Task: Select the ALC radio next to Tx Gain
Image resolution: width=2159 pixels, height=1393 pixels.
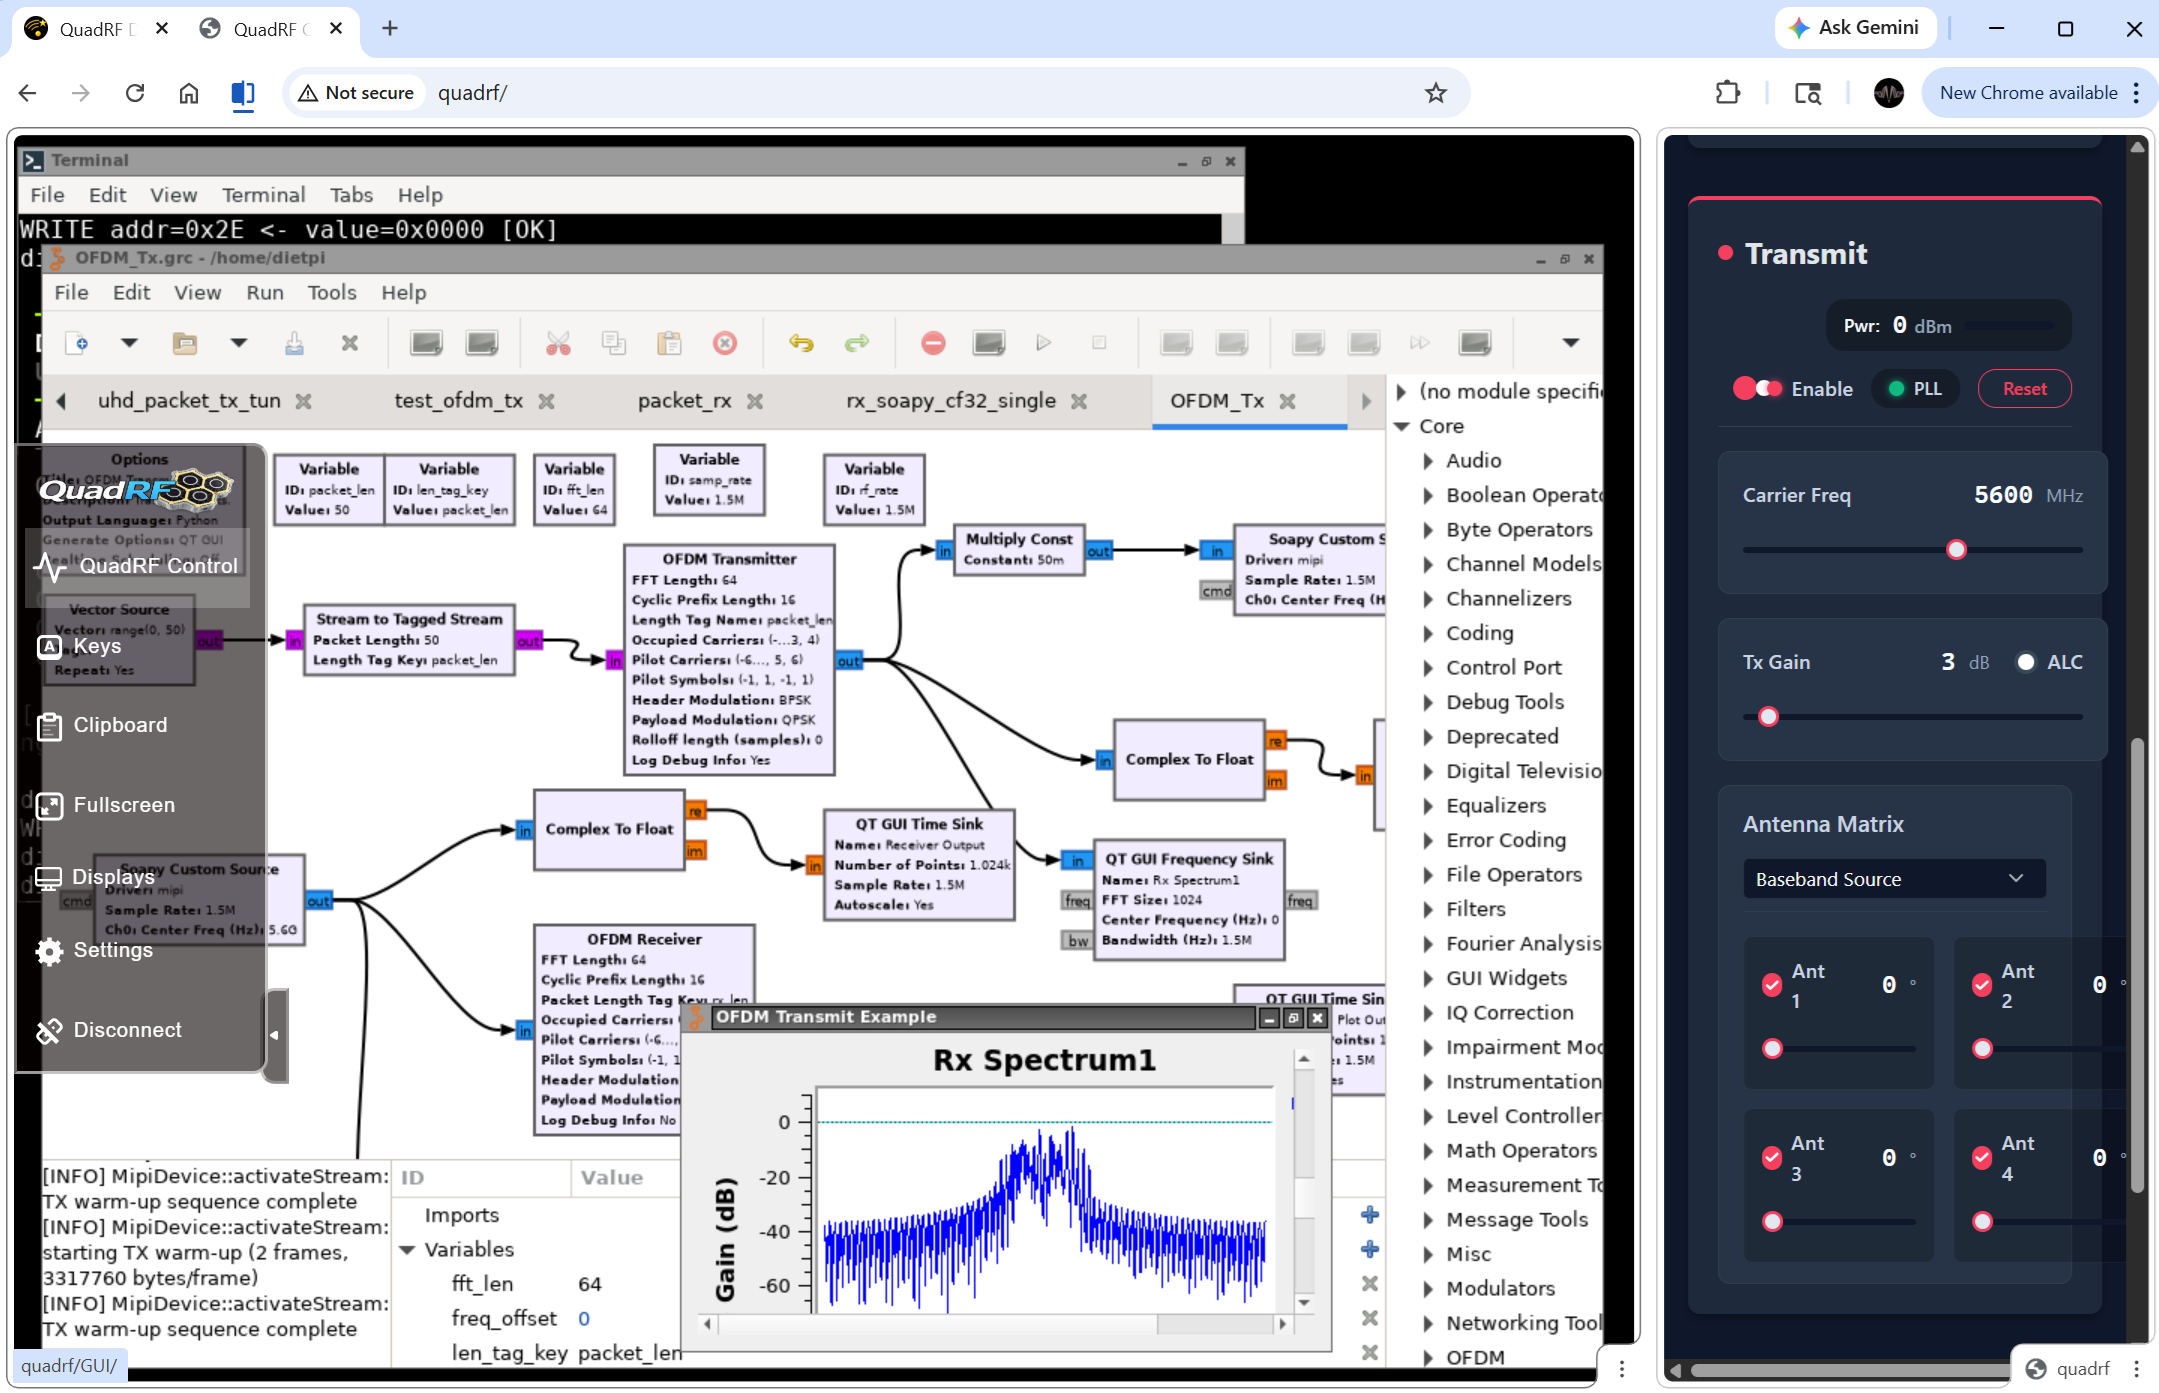Action: pos(2026,662)
